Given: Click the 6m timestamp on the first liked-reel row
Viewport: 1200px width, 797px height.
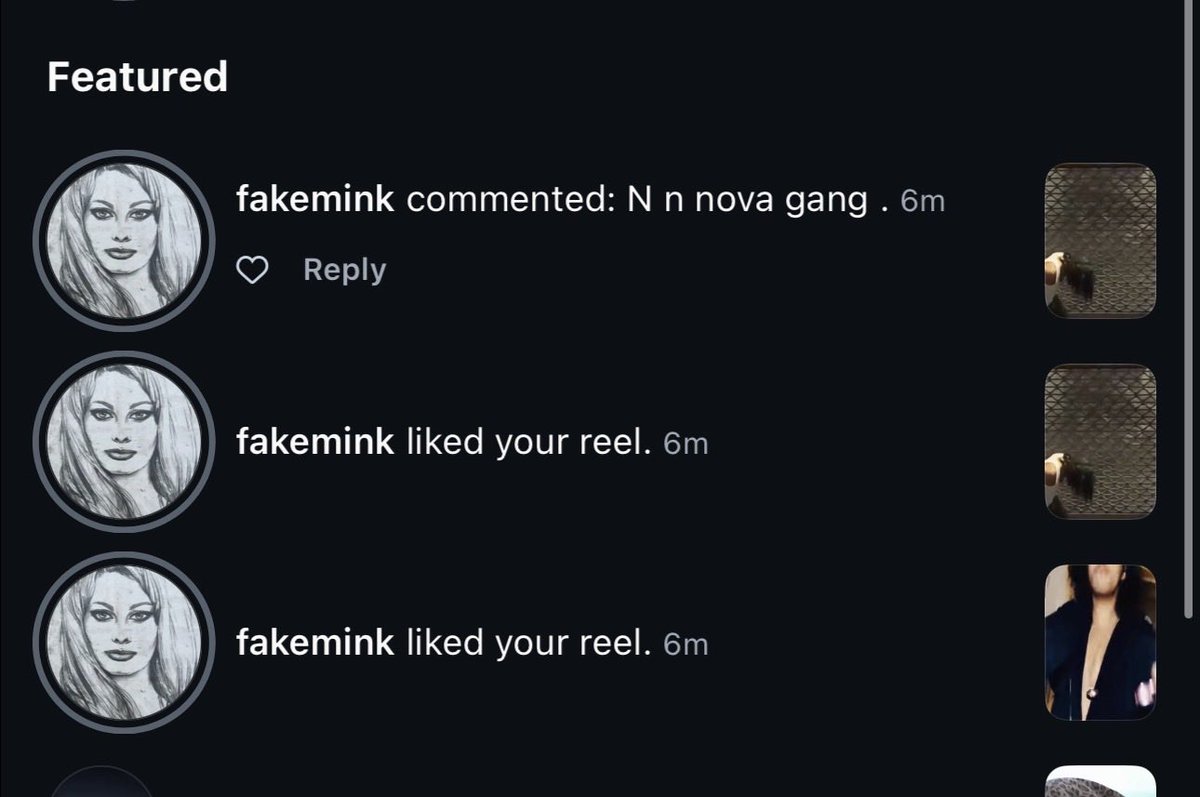Looking at the screenshot, I should (686, 443).
